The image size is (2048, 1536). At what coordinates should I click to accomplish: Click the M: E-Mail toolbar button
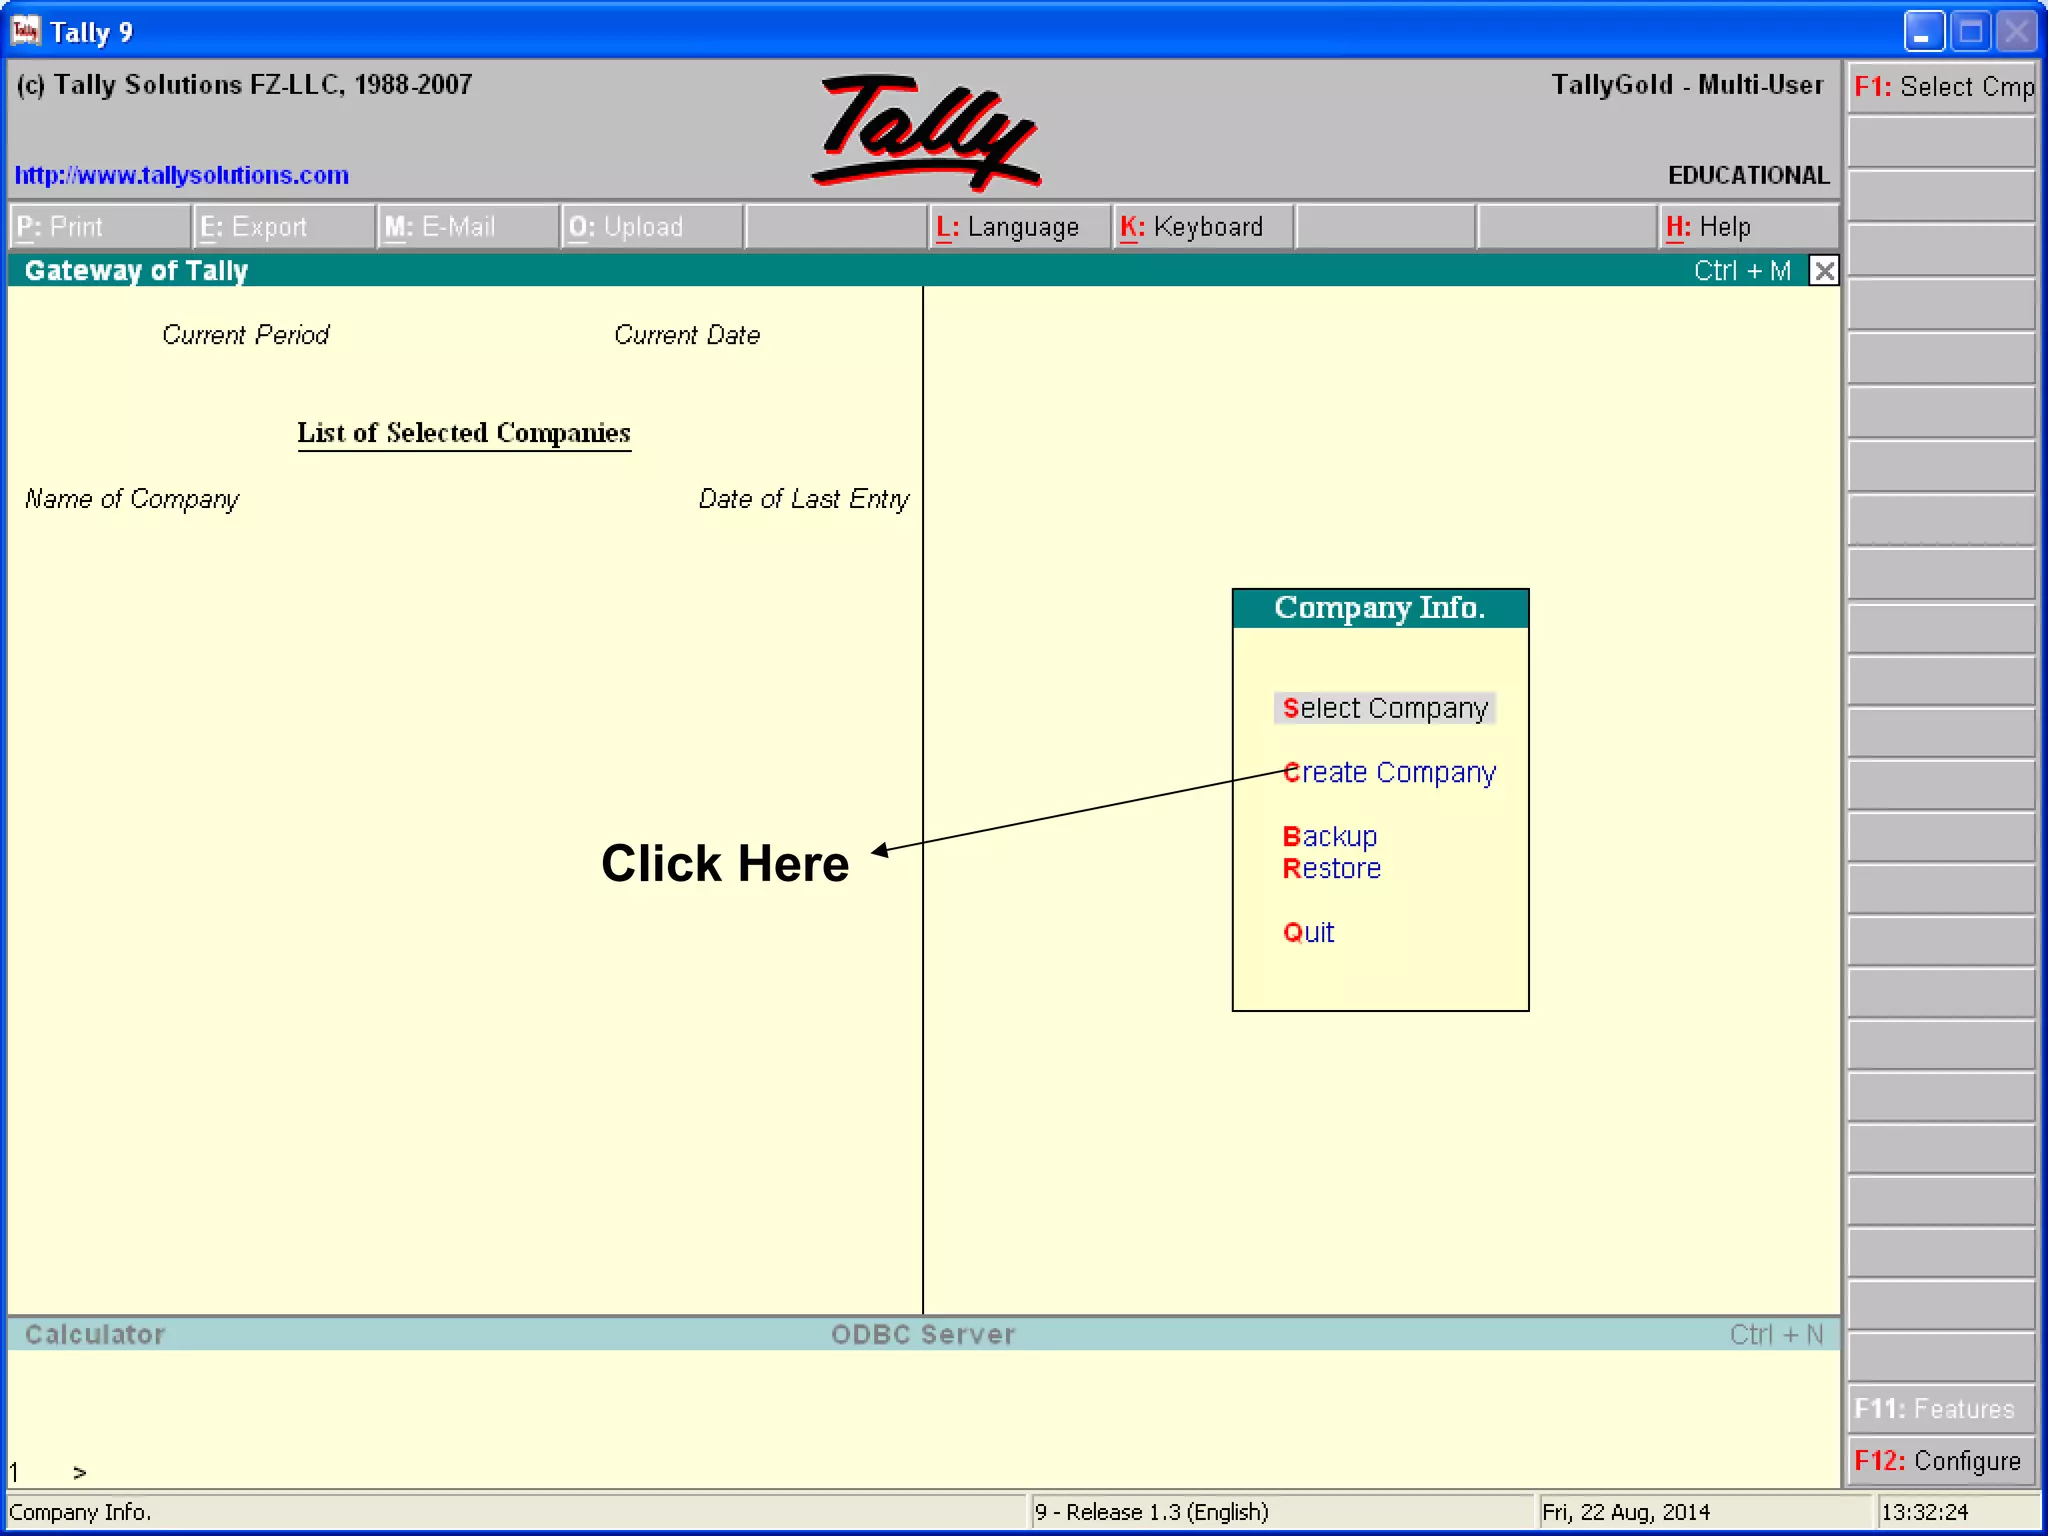tap(440, 227)
